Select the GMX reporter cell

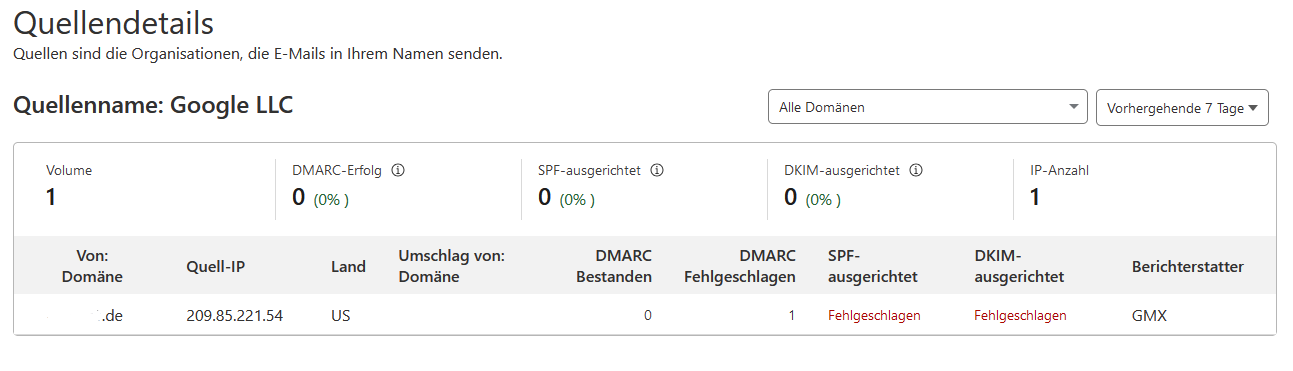[1149, 315]
